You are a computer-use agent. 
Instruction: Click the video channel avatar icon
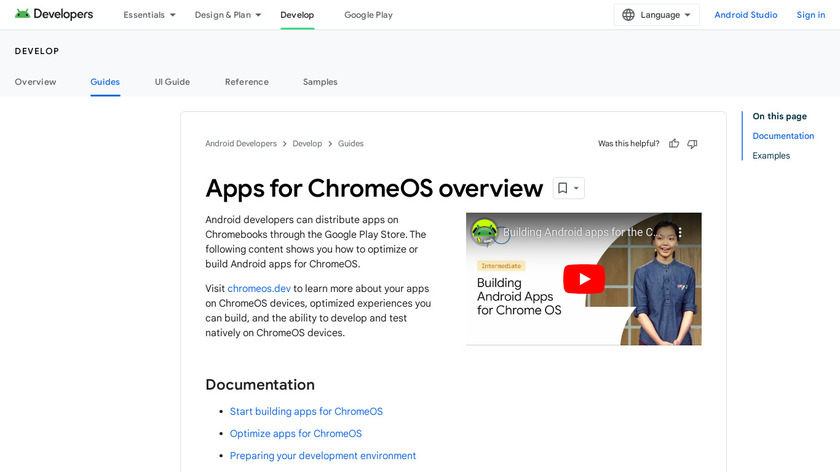point(485,232)
